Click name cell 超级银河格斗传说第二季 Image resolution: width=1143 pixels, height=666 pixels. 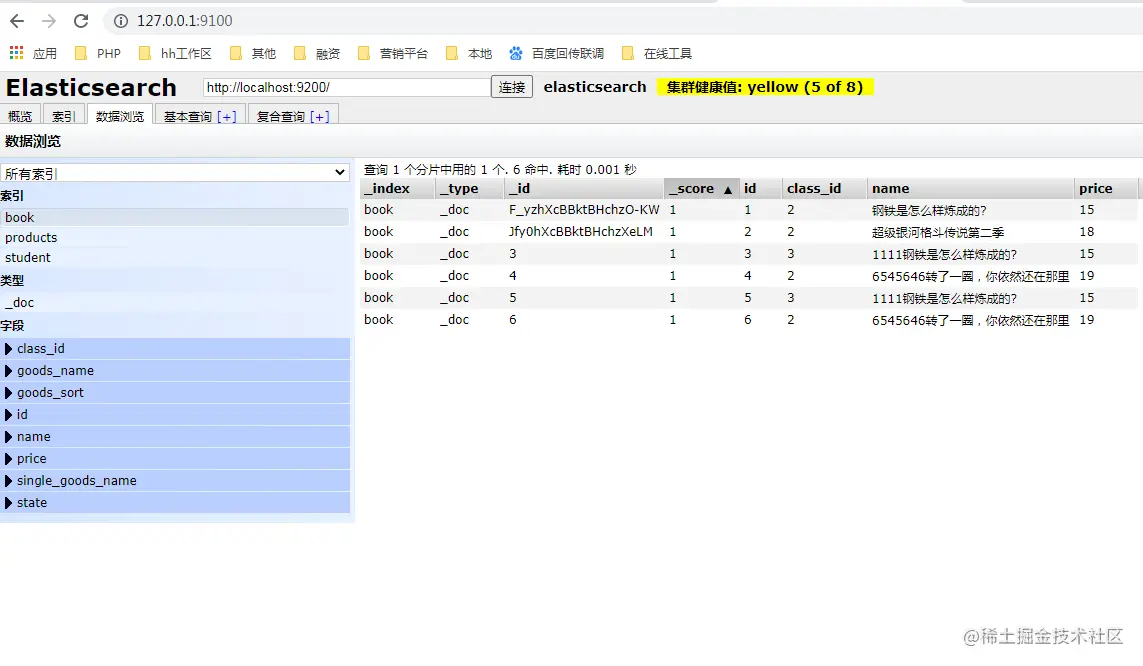pos(937,232)
